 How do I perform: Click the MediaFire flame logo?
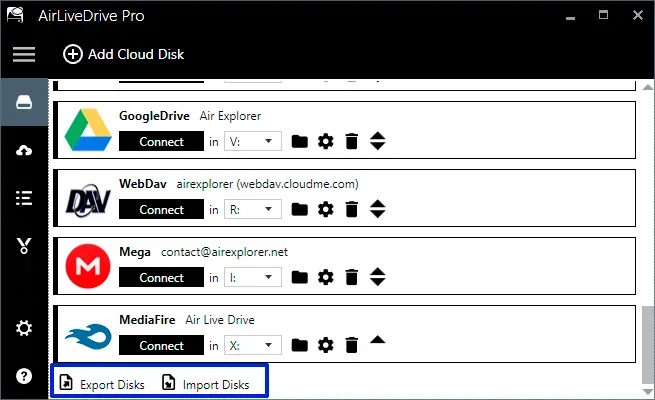(88, 336)
